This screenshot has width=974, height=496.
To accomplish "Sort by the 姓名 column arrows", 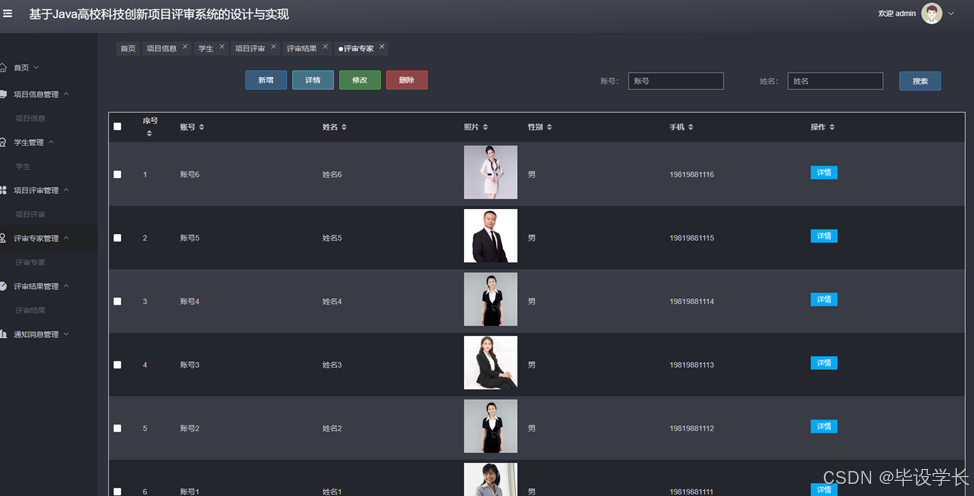I will pyautogui.click(x=344, y=127).
